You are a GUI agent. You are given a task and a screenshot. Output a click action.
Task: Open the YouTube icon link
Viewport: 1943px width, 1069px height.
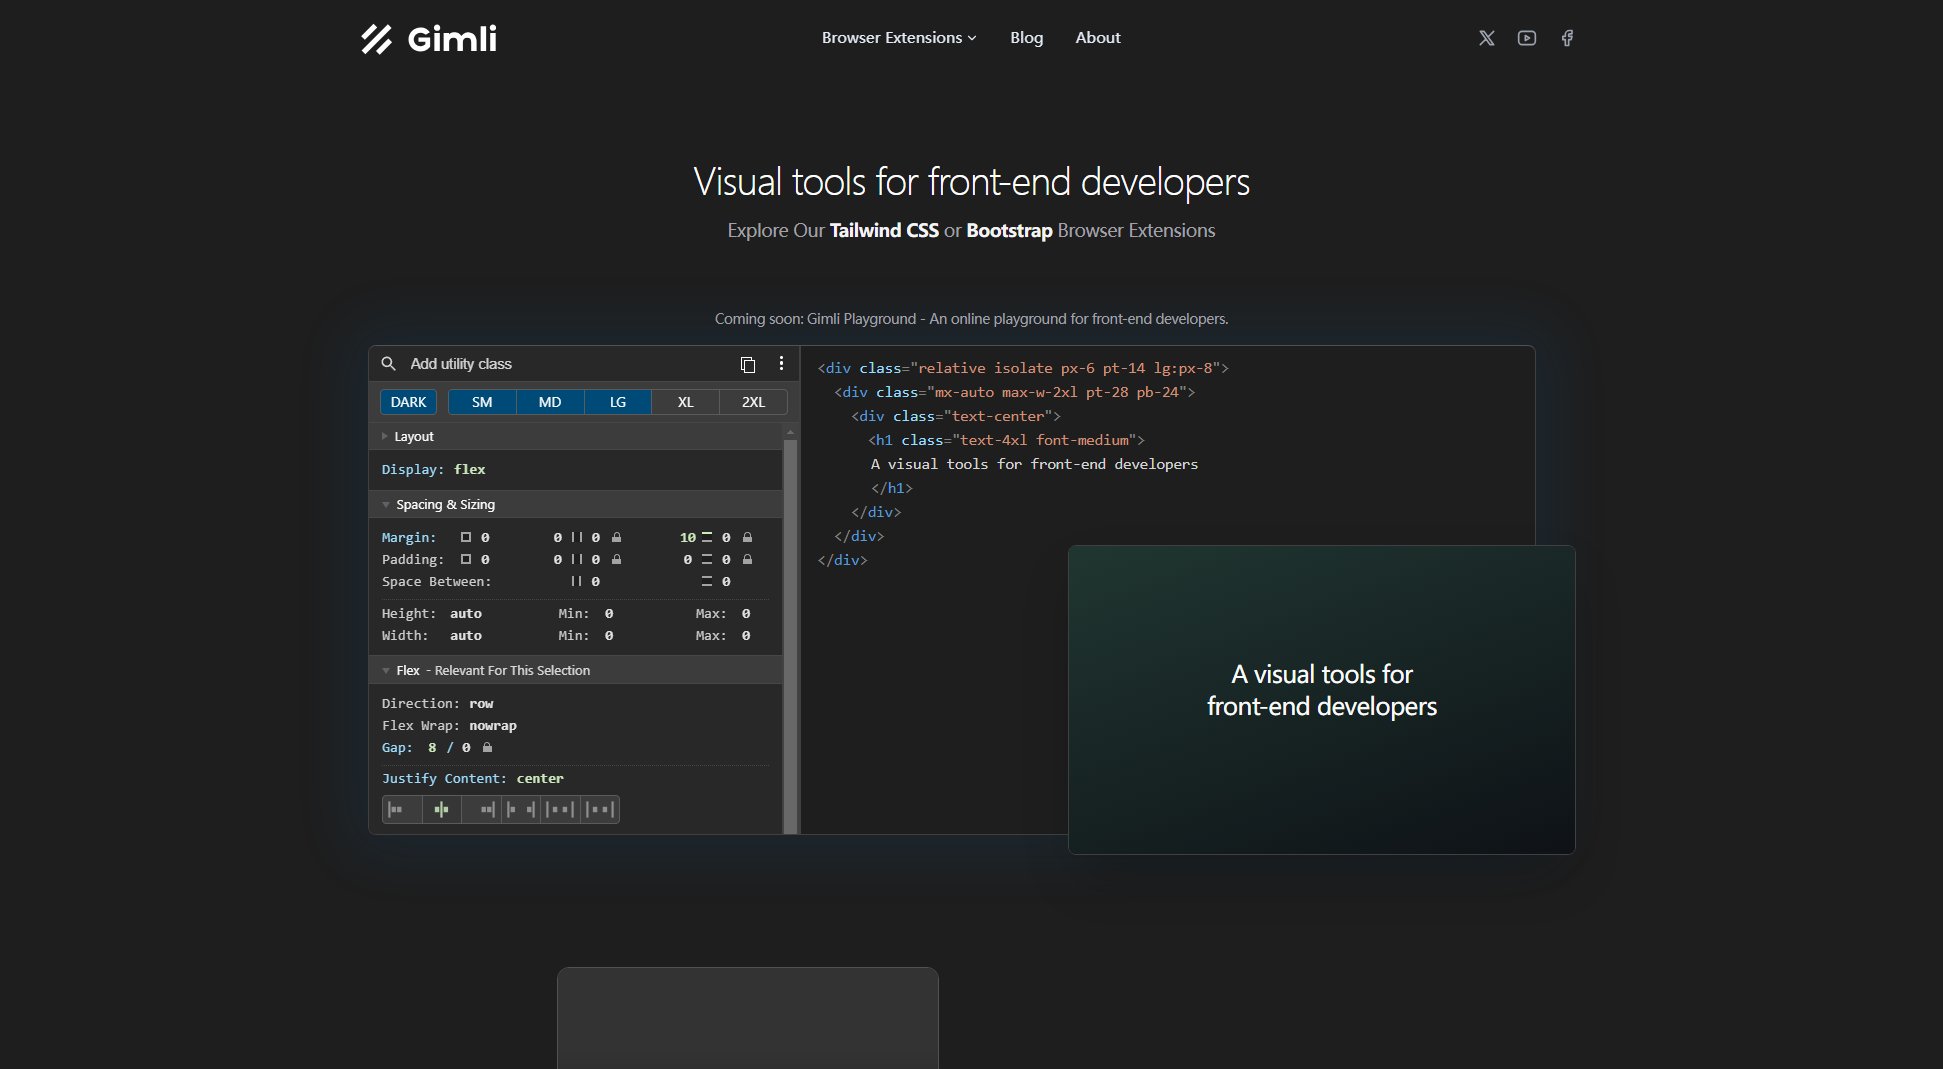click(1526, 38)
